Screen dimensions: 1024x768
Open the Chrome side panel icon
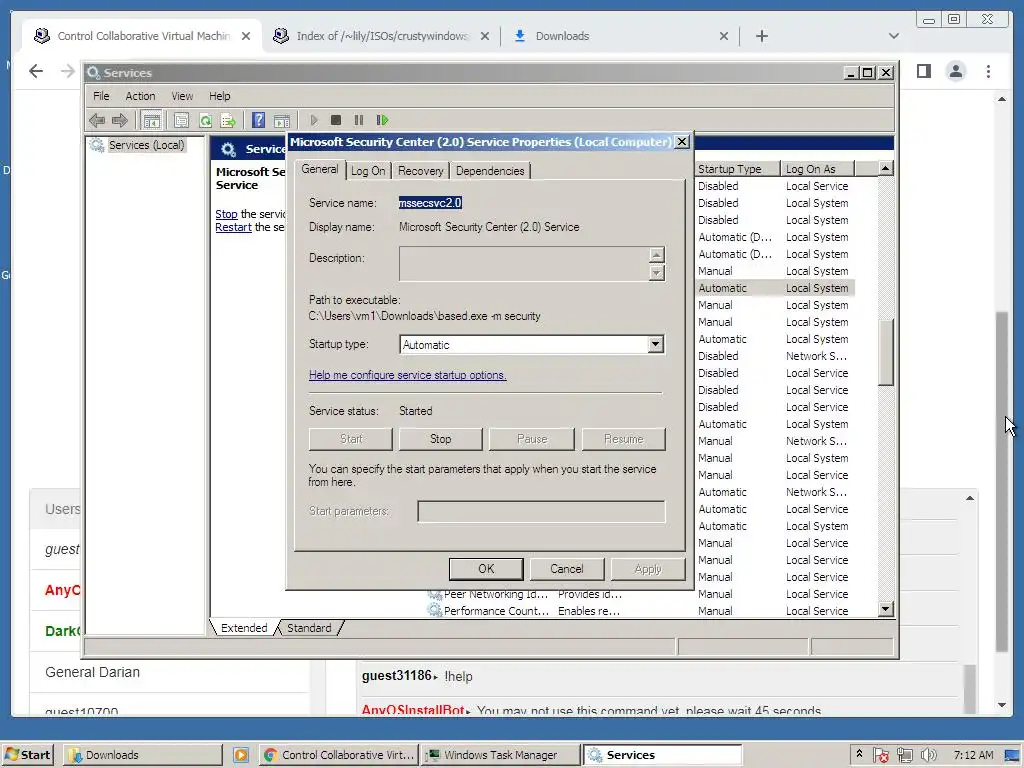pyautogui.click(x=923, y=71)
